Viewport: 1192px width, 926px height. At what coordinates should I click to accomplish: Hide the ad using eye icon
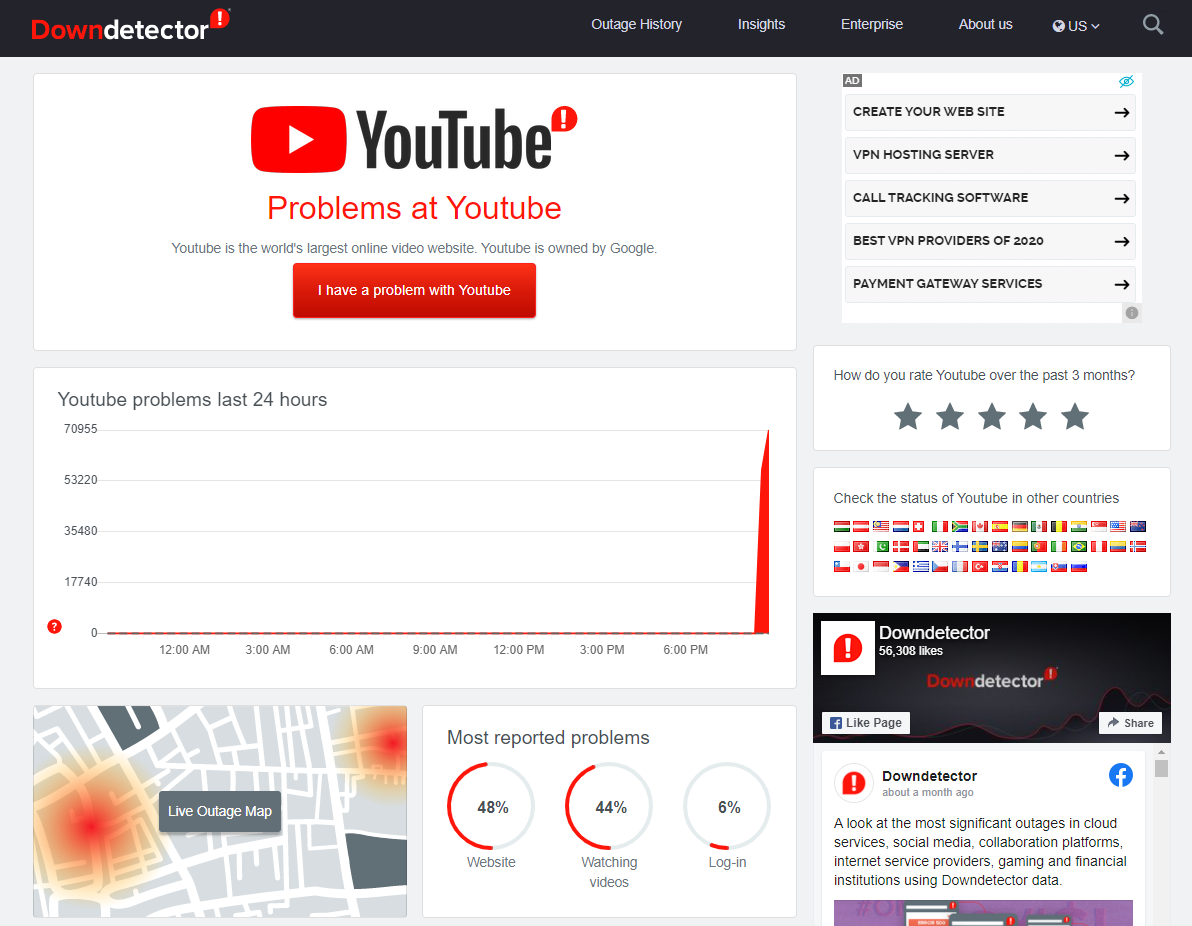pos(1126,81)
